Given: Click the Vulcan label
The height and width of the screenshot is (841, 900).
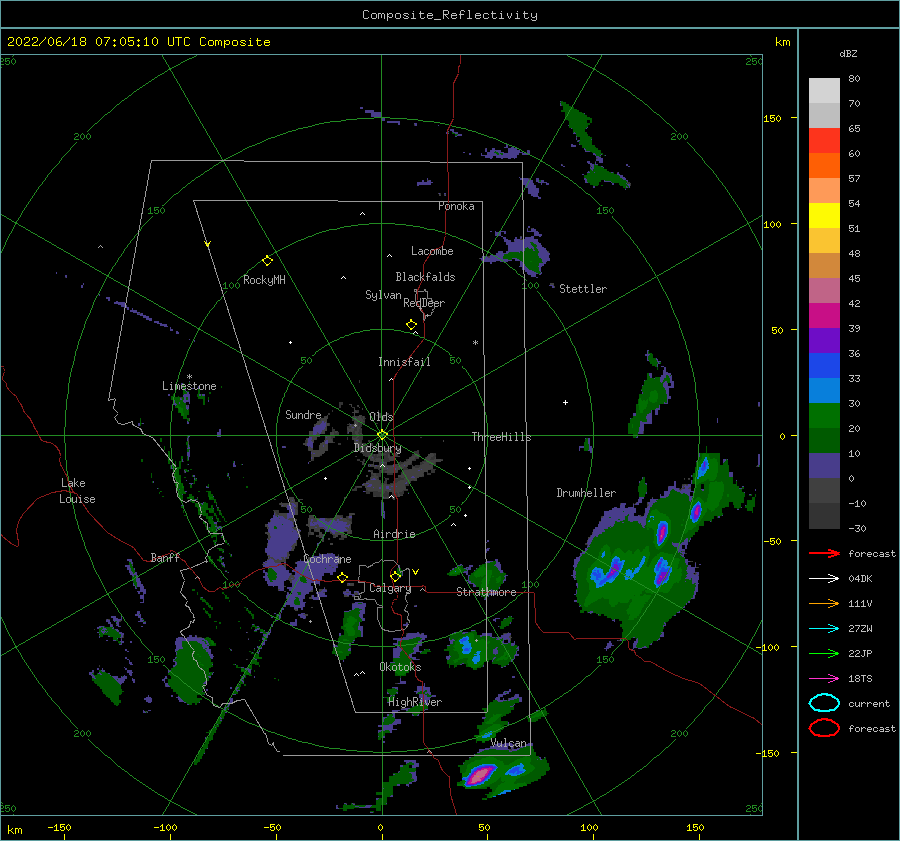Looking at the screenshot, I should pos(509,743).
